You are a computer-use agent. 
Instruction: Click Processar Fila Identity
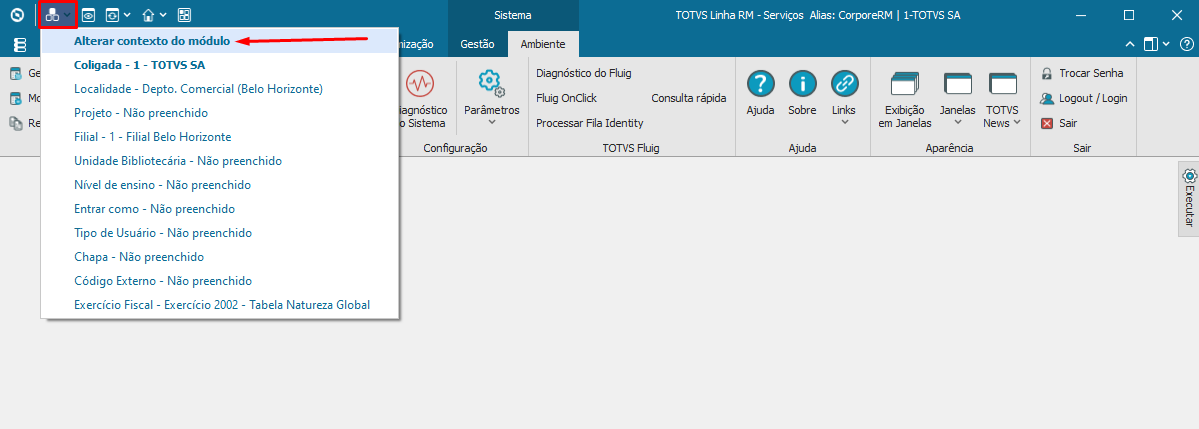[590, 122]
